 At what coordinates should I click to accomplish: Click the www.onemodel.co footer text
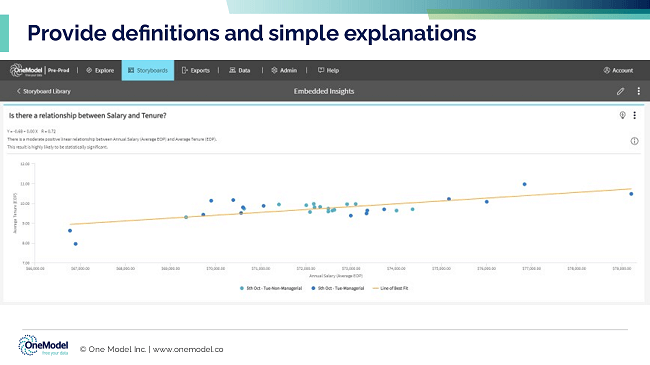tap(188, 349)
